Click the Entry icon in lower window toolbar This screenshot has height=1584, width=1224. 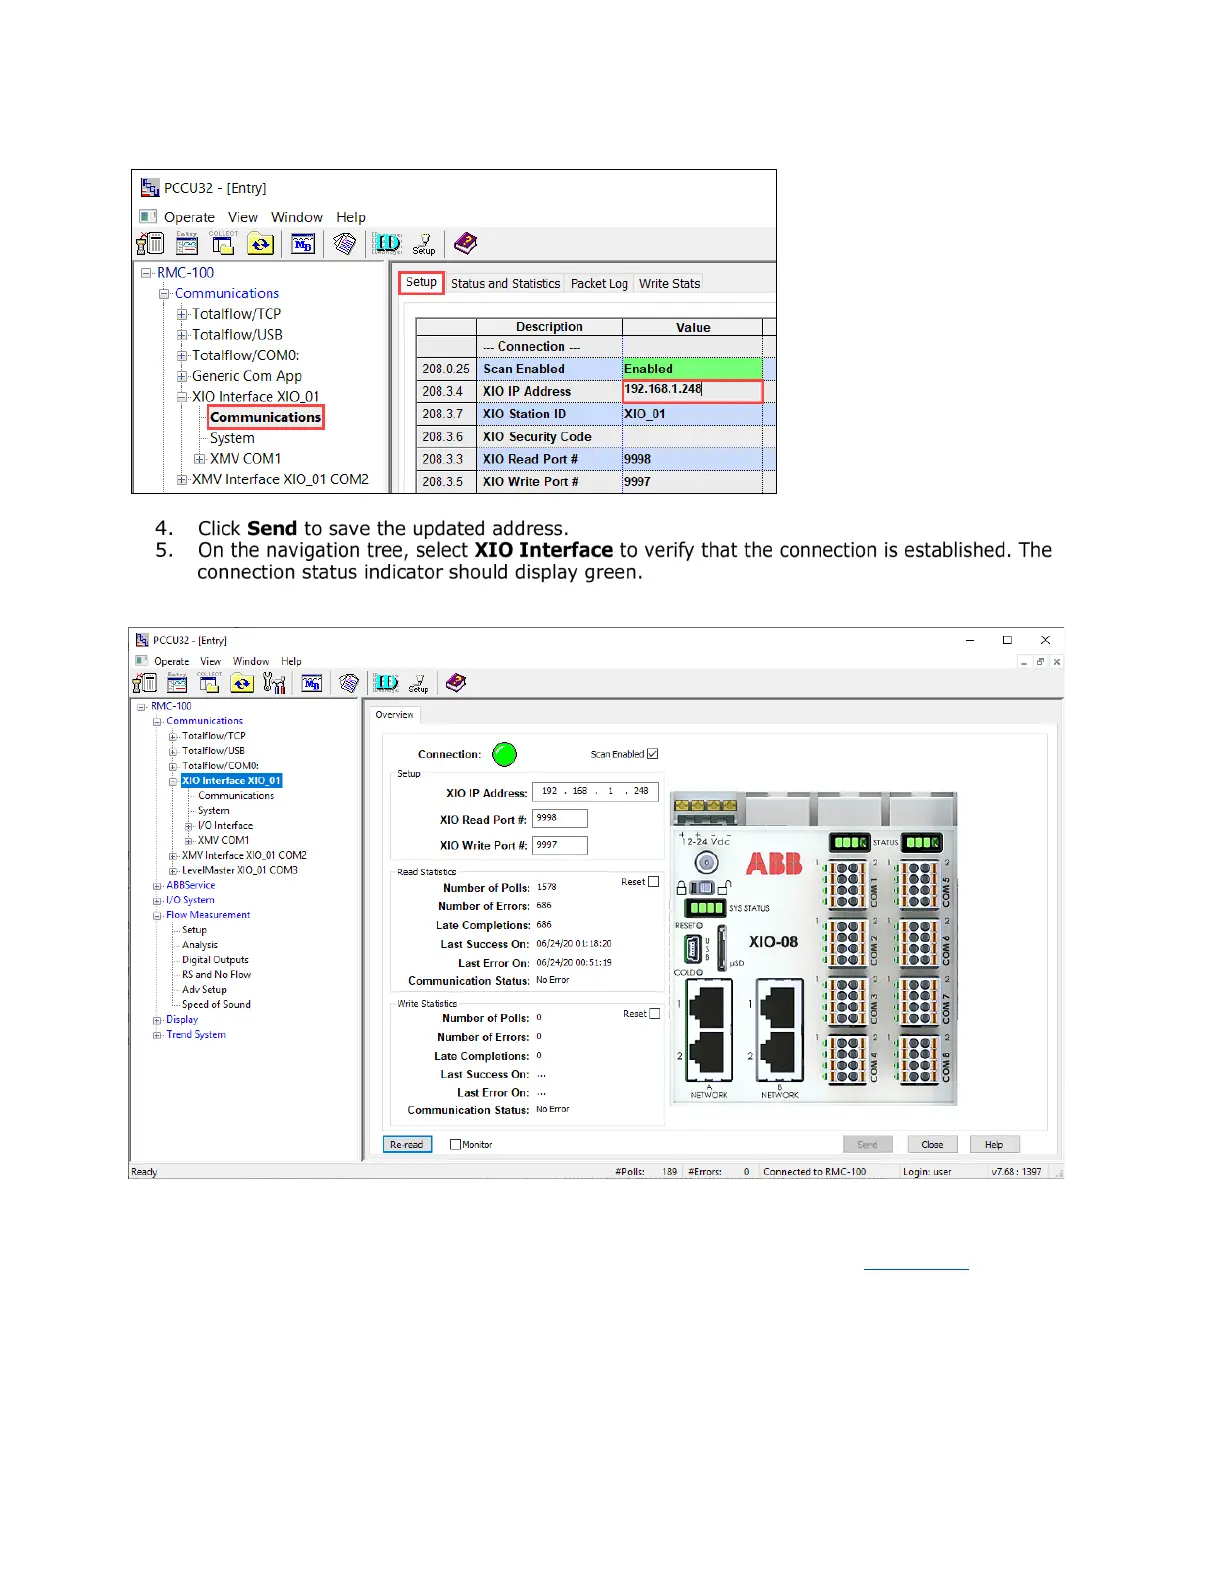tap(177, 683)
